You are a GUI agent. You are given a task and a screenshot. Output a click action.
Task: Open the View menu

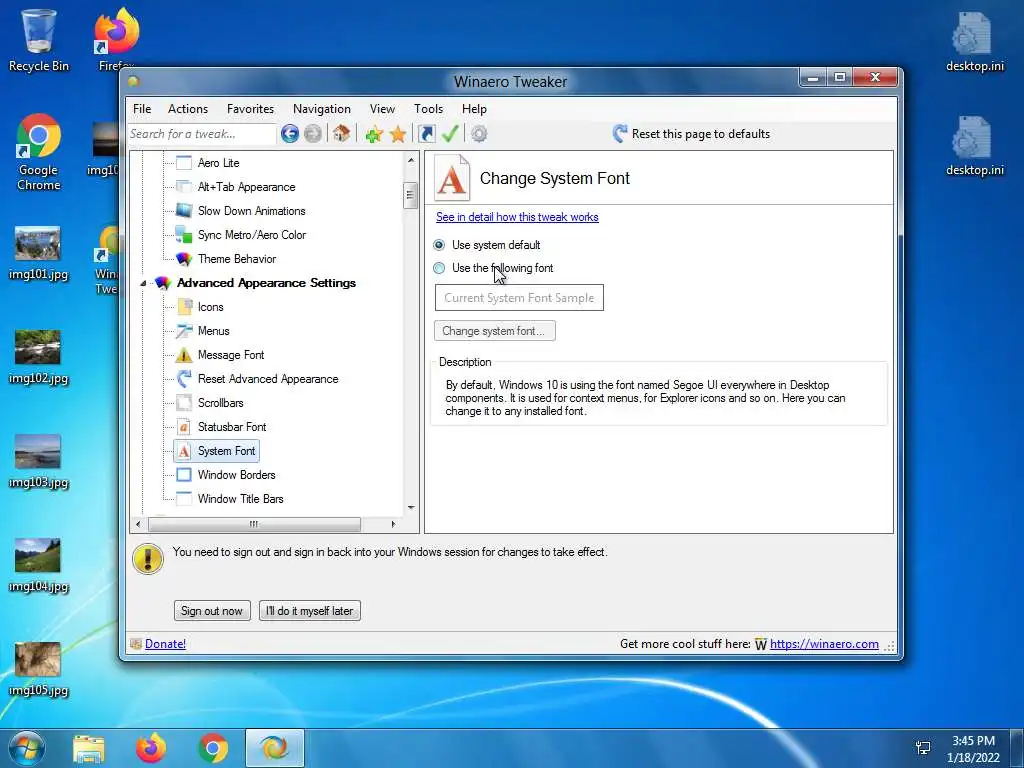[x=382, y=109]
